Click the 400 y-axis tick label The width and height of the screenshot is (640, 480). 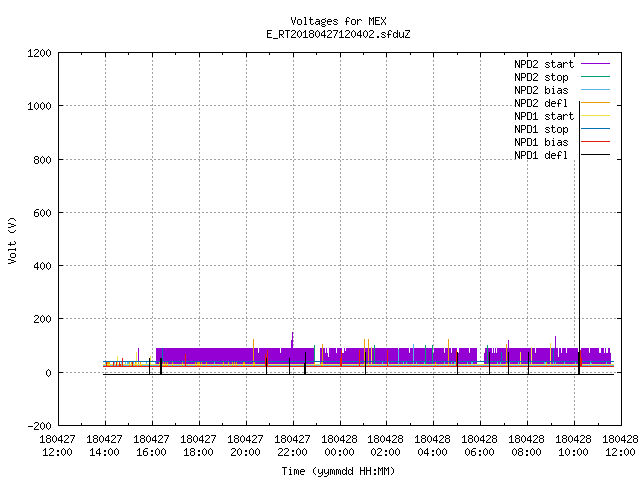pos(42,266)
